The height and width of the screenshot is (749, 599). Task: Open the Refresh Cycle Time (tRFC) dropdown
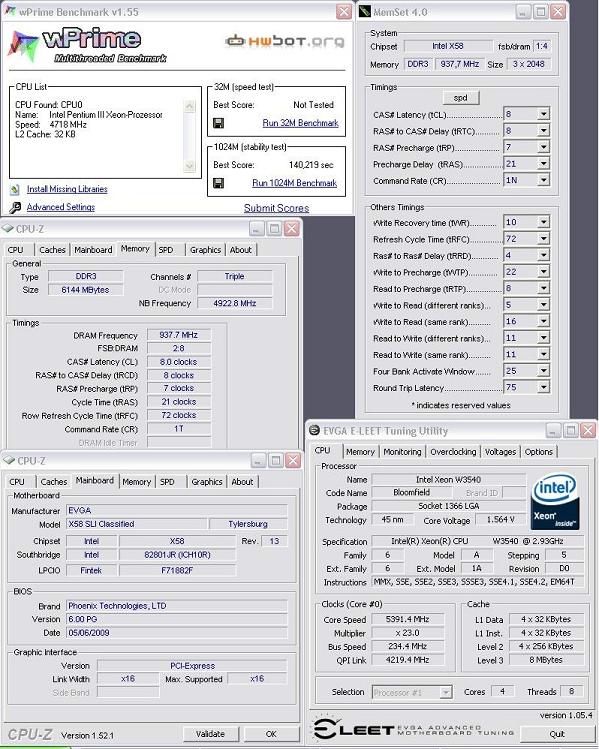pos(543,239)
